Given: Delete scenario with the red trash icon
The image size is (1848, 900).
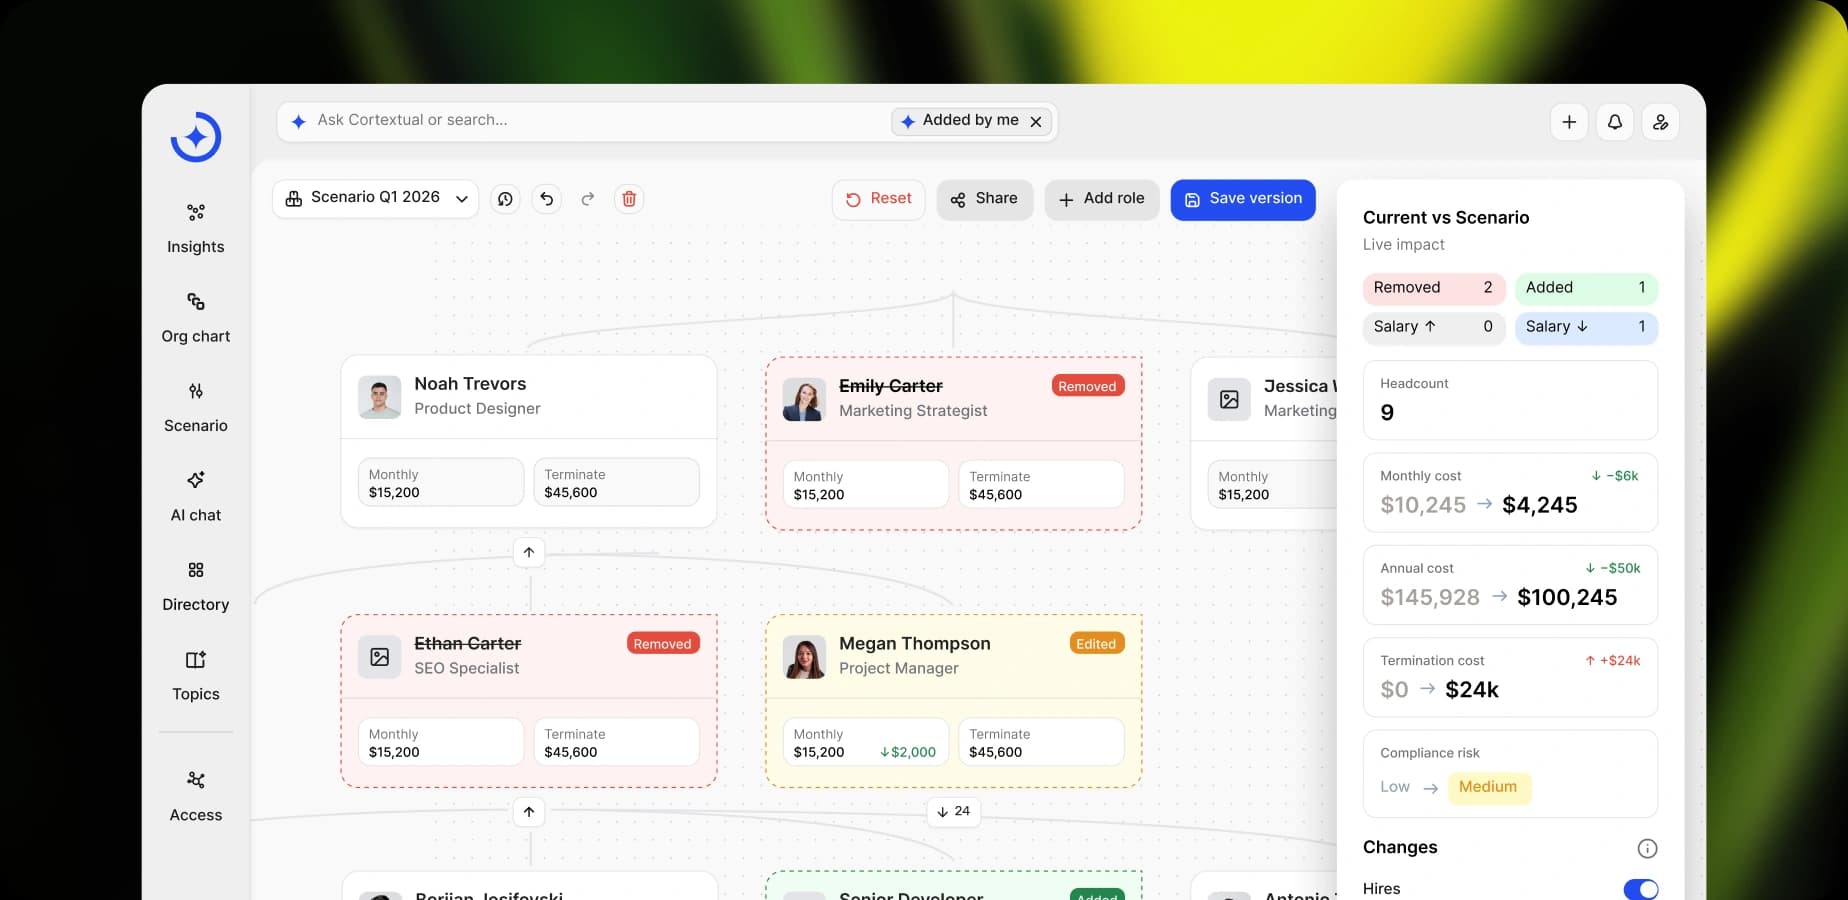Looking at the screenshot, I should [629, 199].
